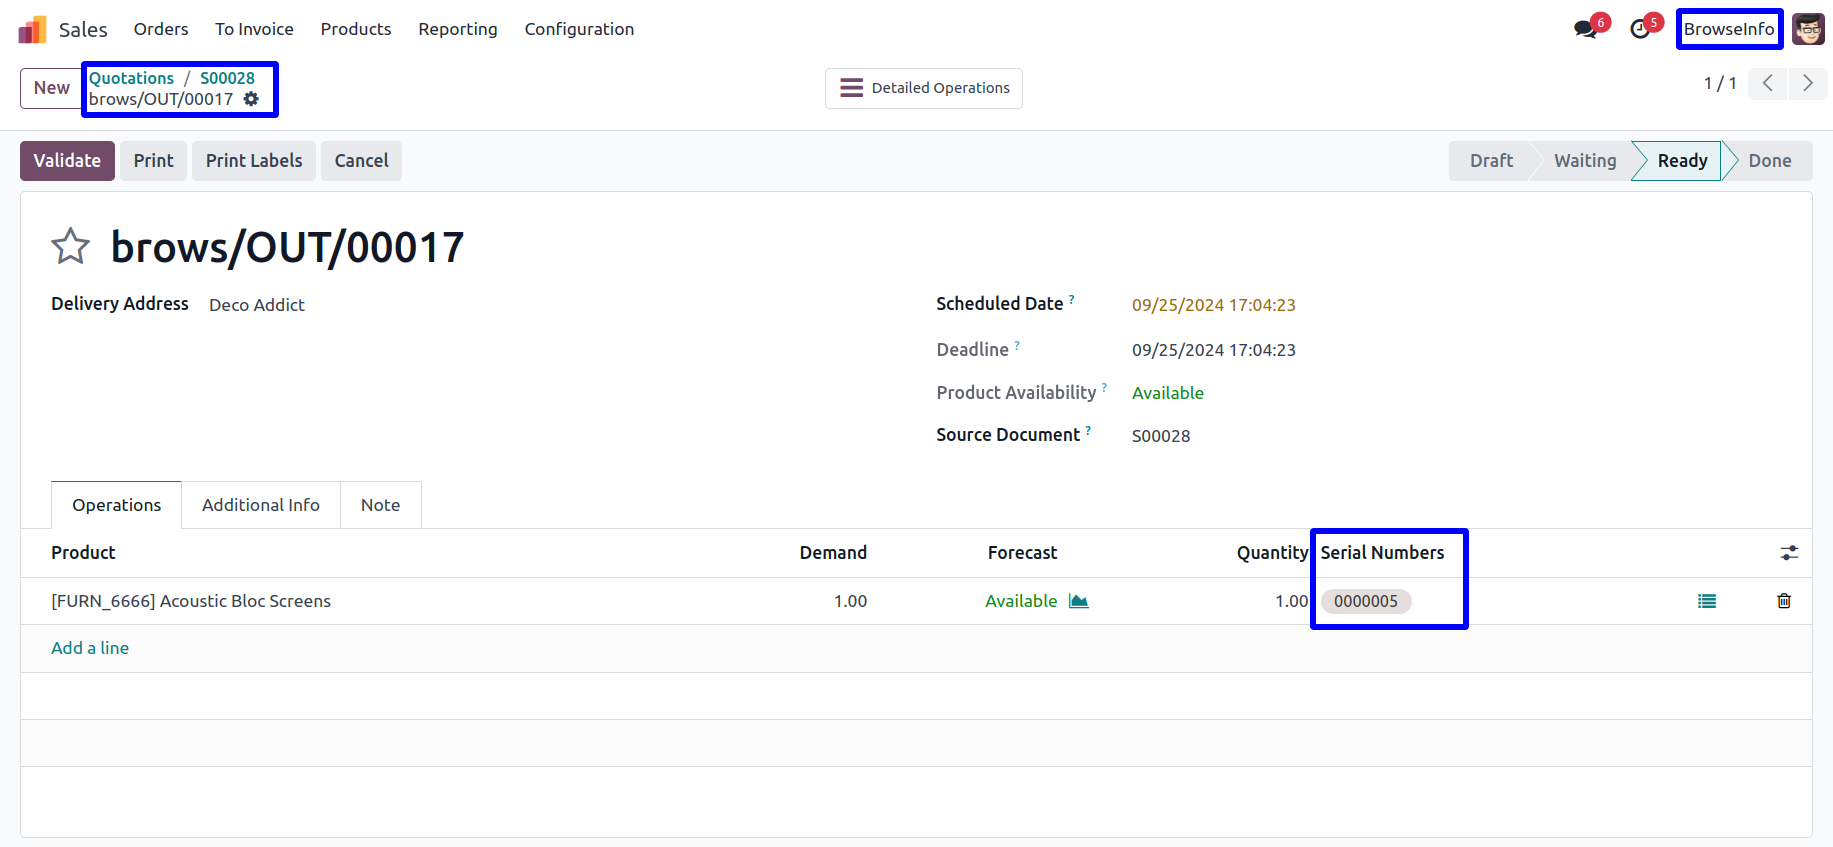
Task: Go to next record arrow
Action: [1808, 83]
